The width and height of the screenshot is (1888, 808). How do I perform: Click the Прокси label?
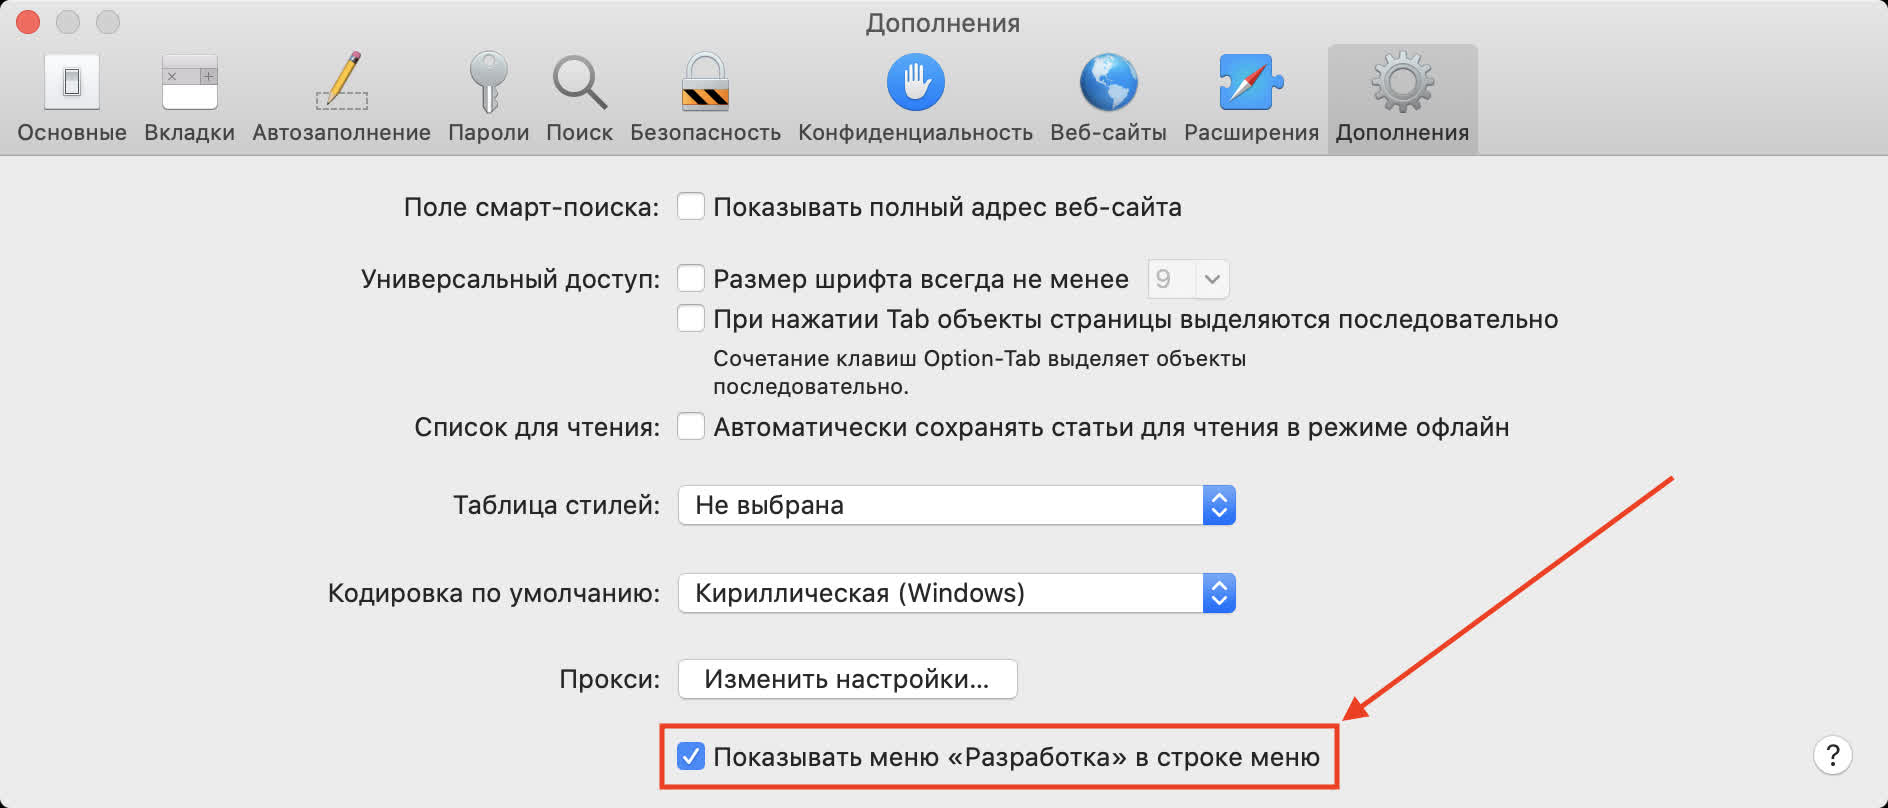(x=609, y=679)
